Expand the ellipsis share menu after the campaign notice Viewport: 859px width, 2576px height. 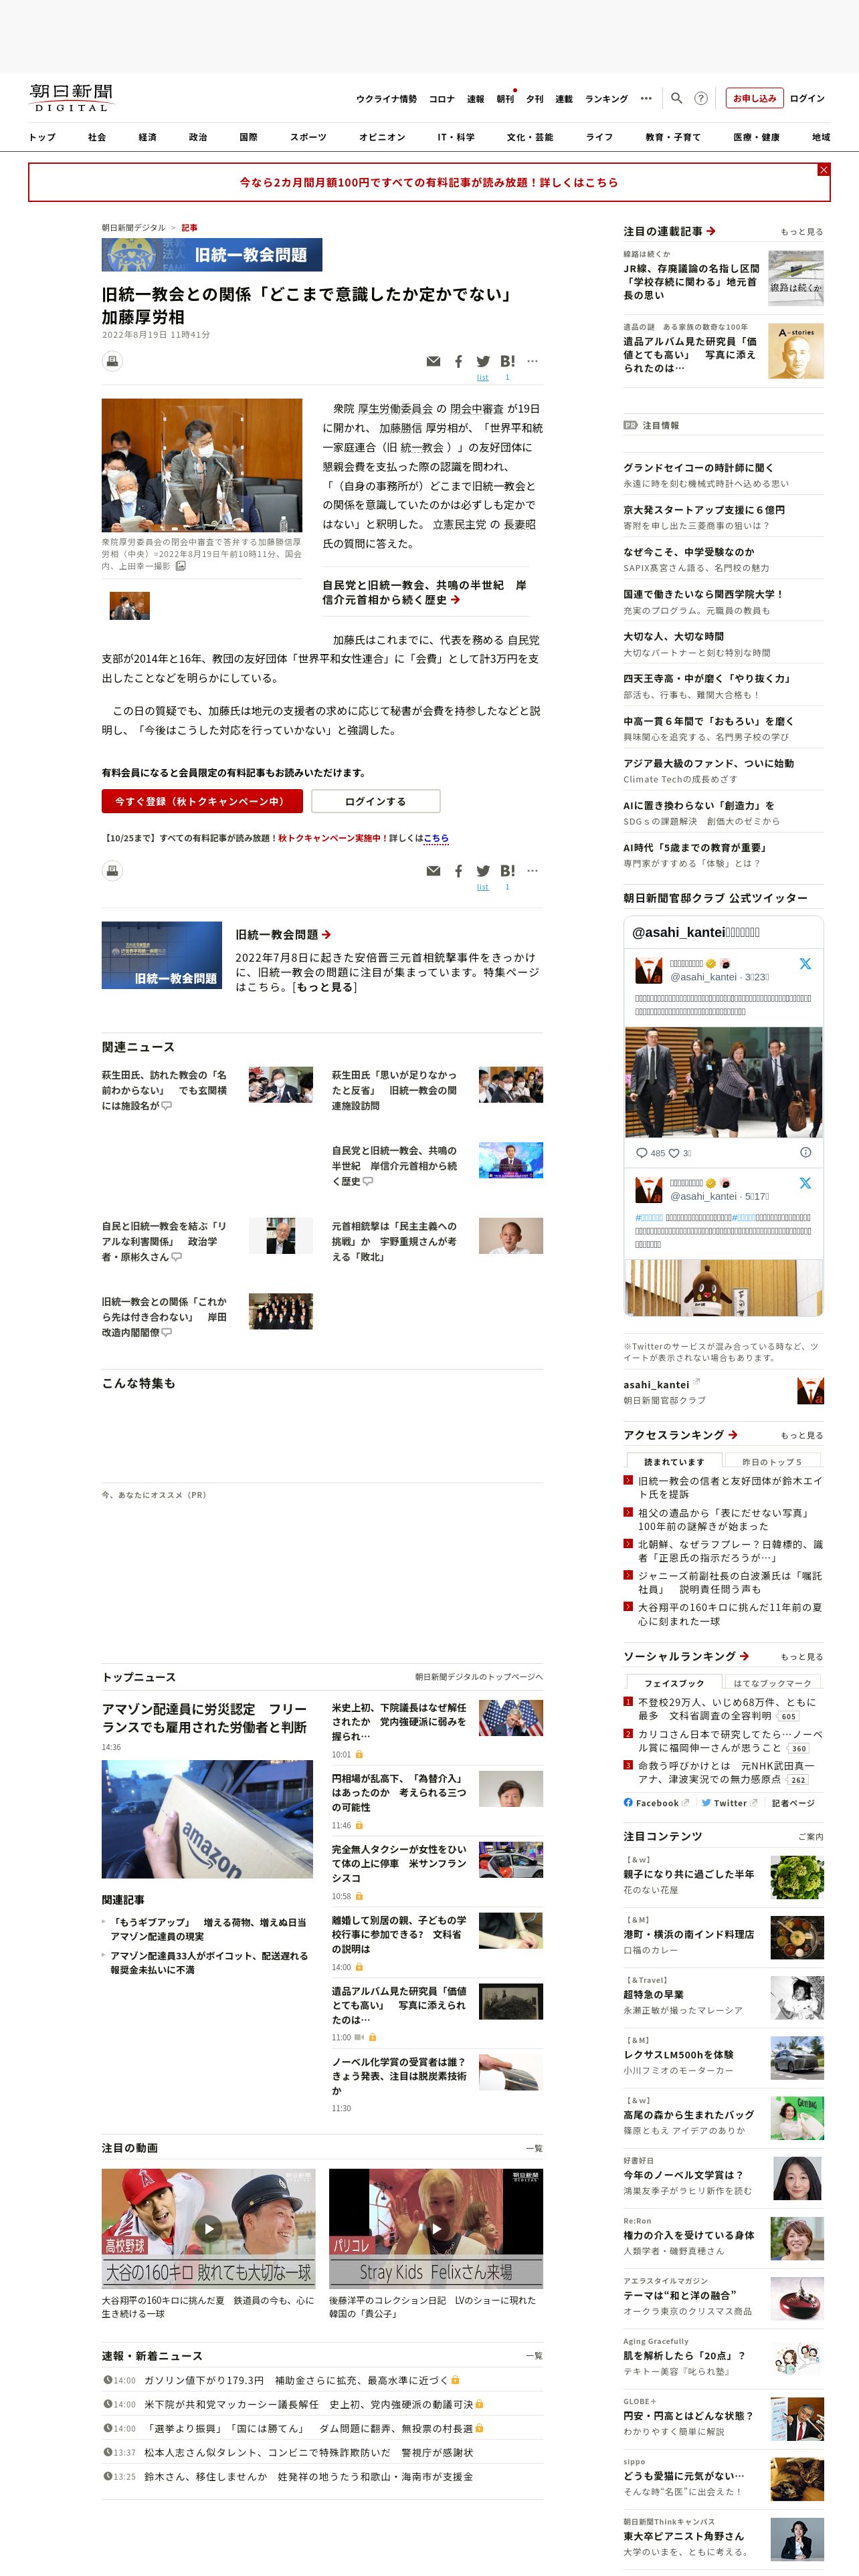point(532,871)
